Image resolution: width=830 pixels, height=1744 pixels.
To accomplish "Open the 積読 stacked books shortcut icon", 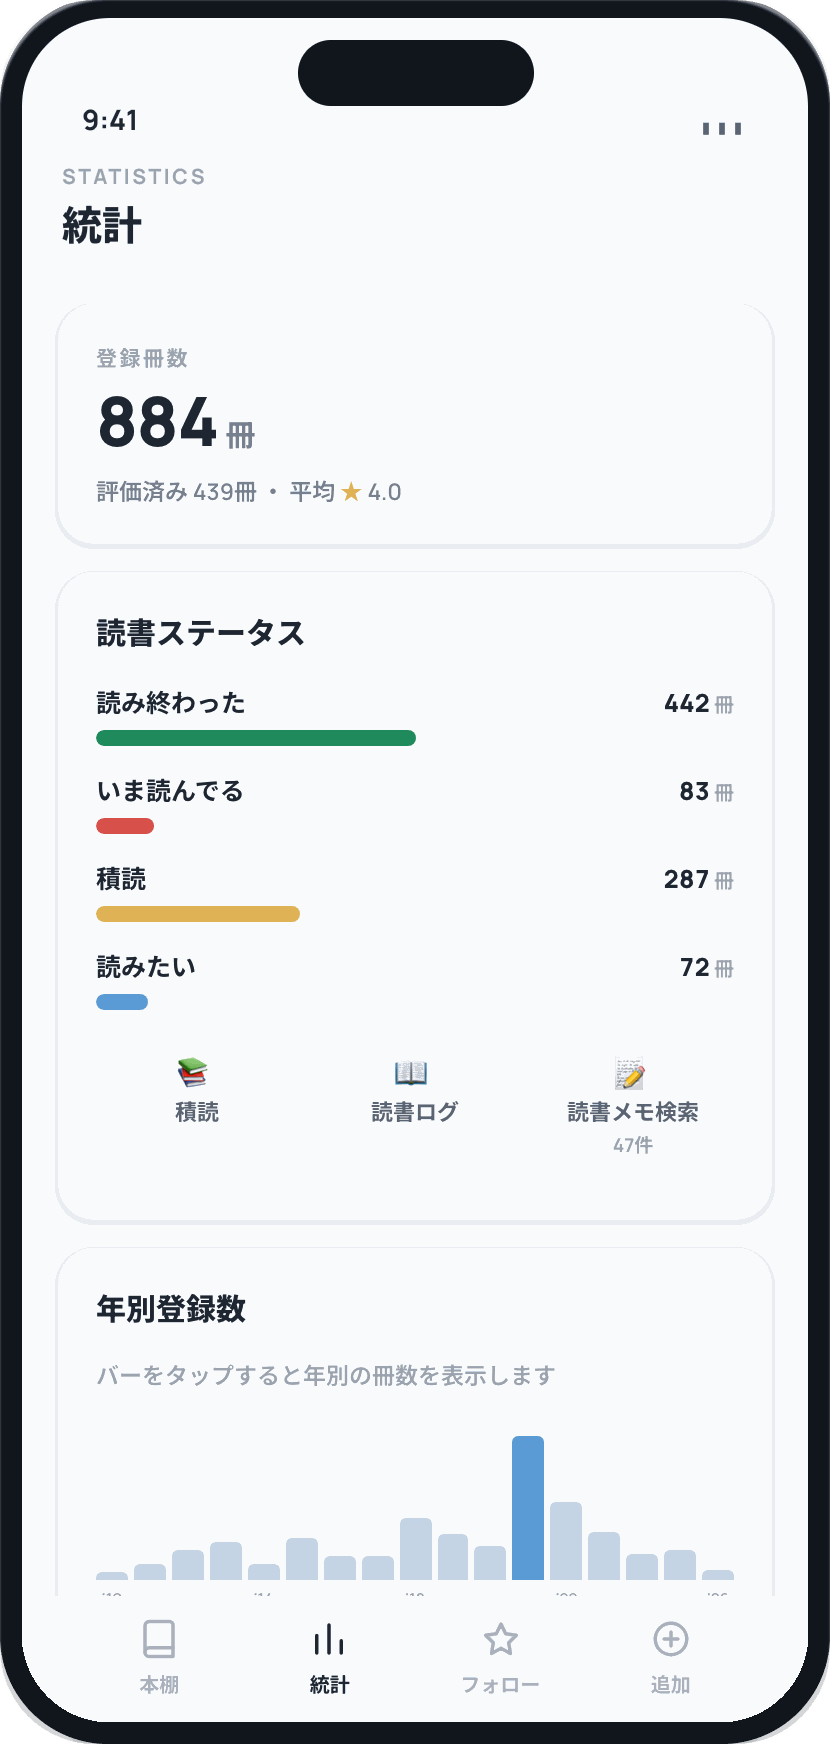I will 193,1073.
